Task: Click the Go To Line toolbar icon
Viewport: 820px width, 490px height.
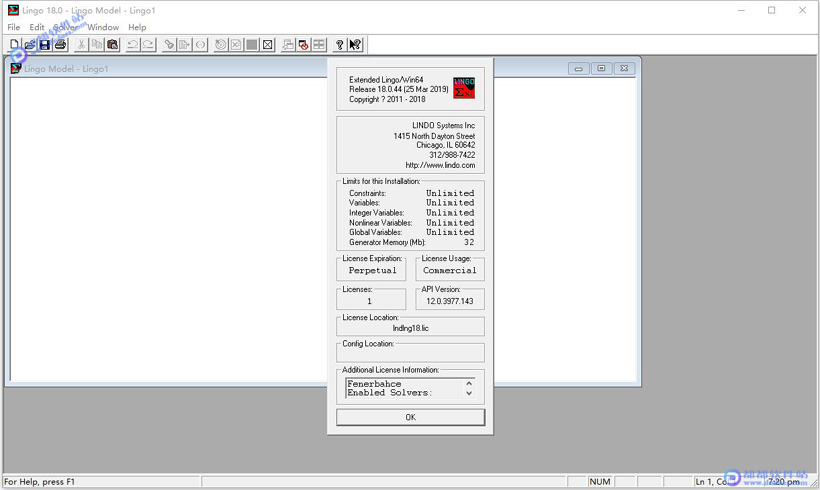Action: click(x=184, y=45)
